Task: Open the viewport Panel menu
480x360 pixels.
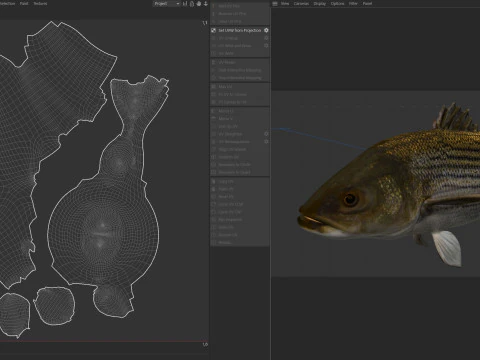Action: tap(367, 4)
